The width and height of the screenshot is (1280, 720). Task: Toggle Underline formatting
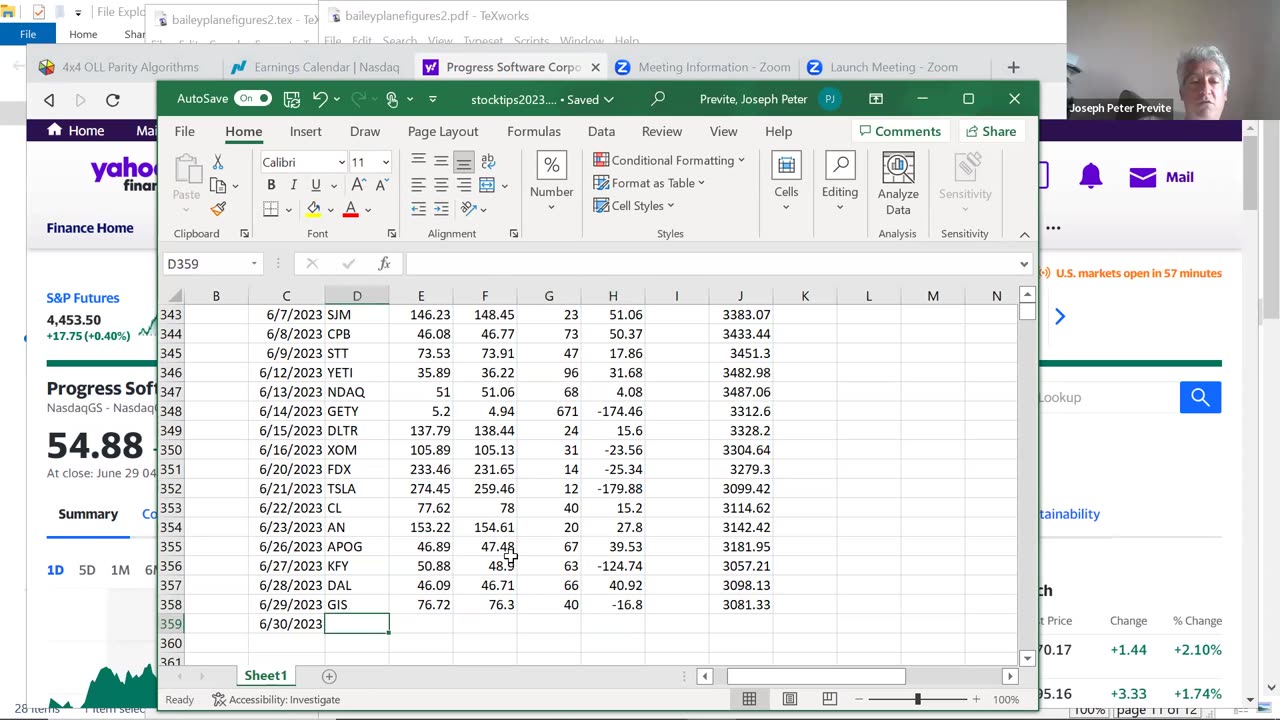[x=316, y=185]
